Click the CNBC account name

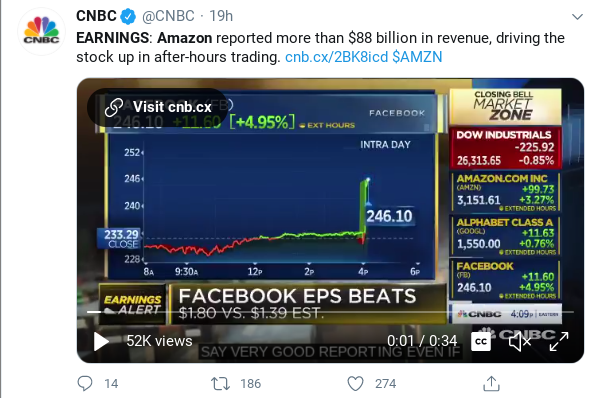96,16
